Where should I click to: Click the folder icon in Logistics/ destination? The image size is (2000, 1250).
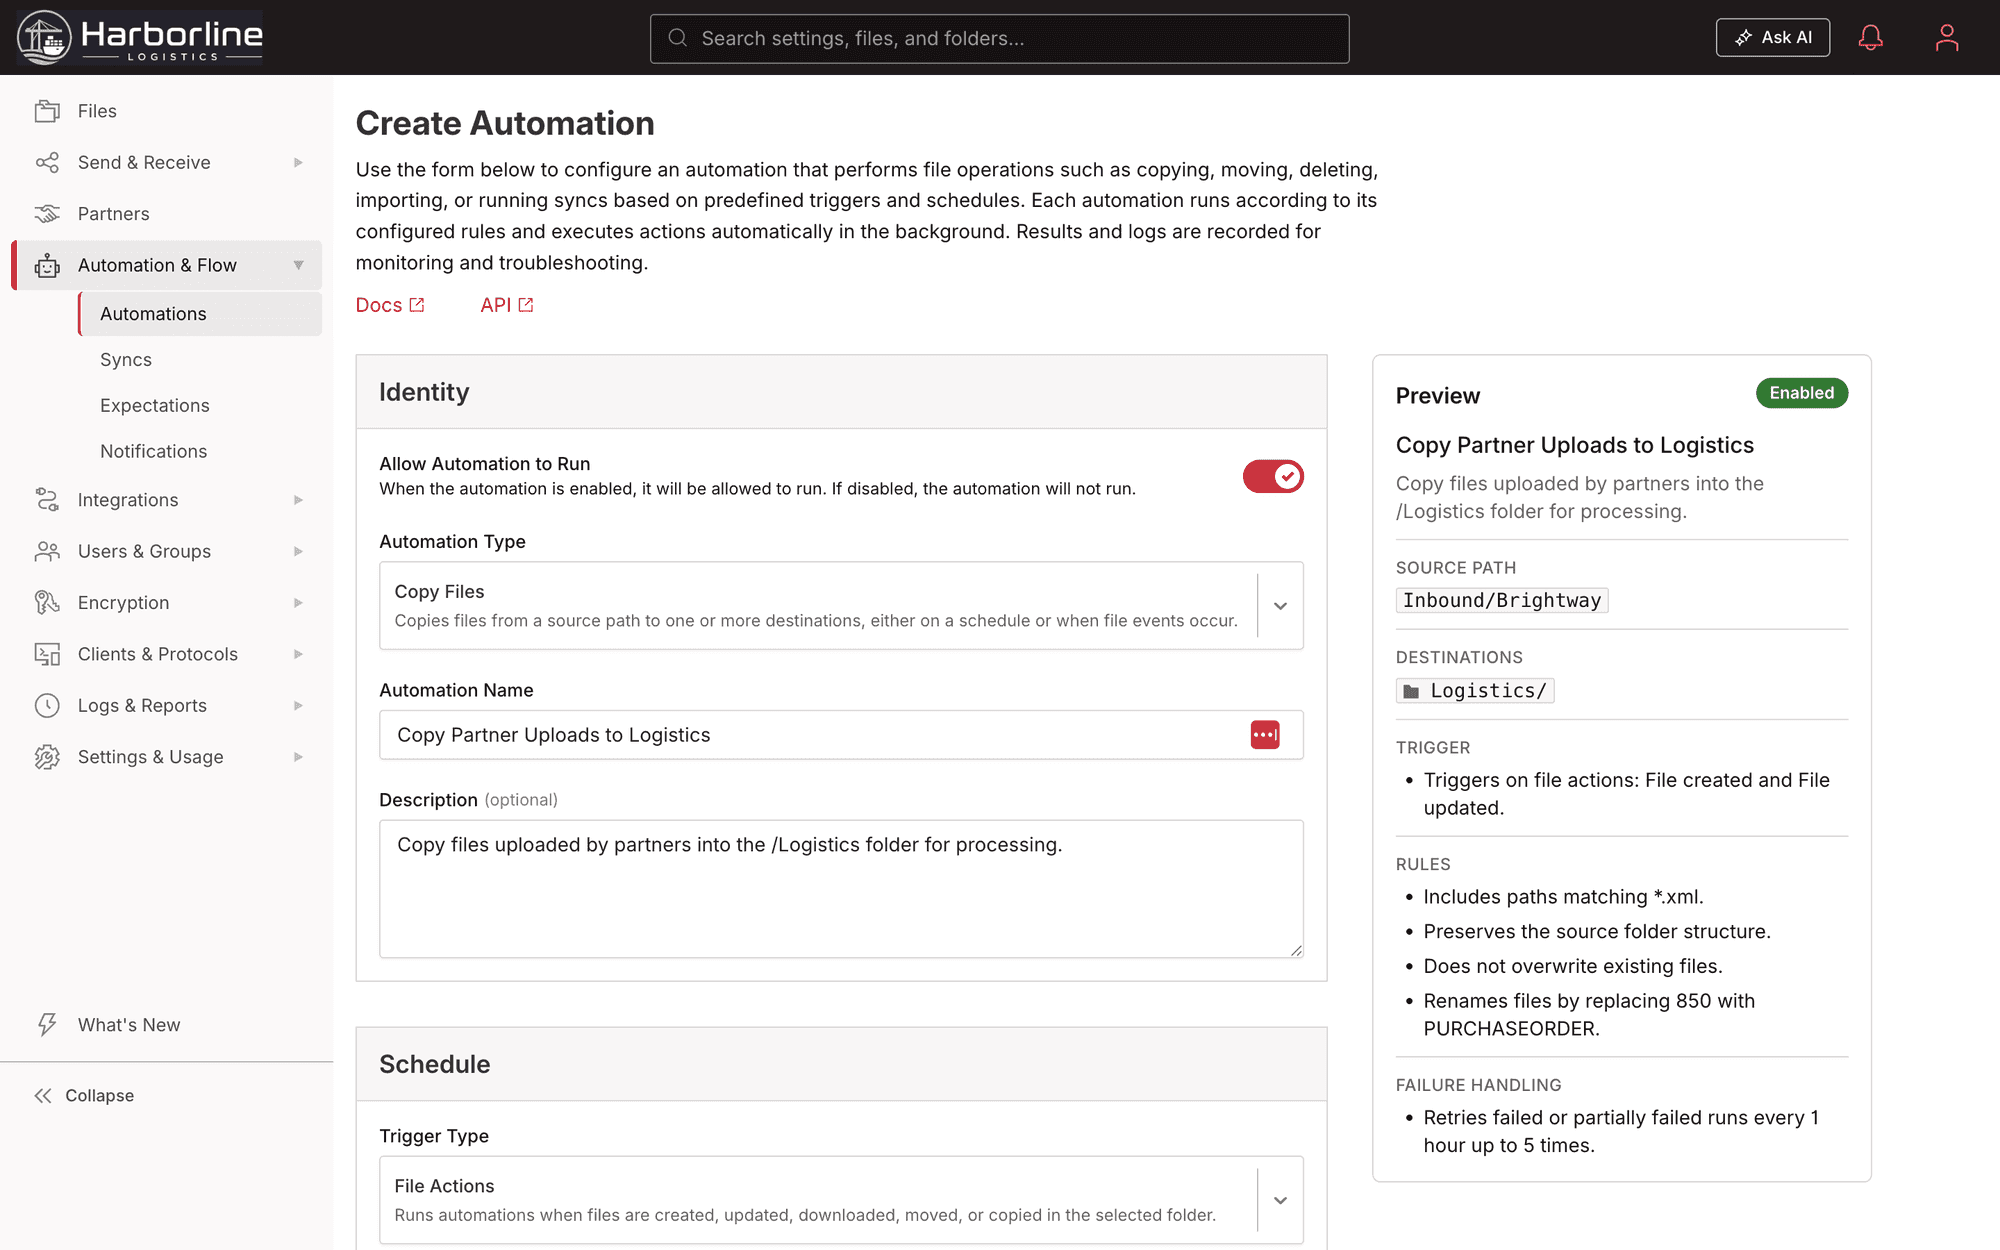[1411, 691]
